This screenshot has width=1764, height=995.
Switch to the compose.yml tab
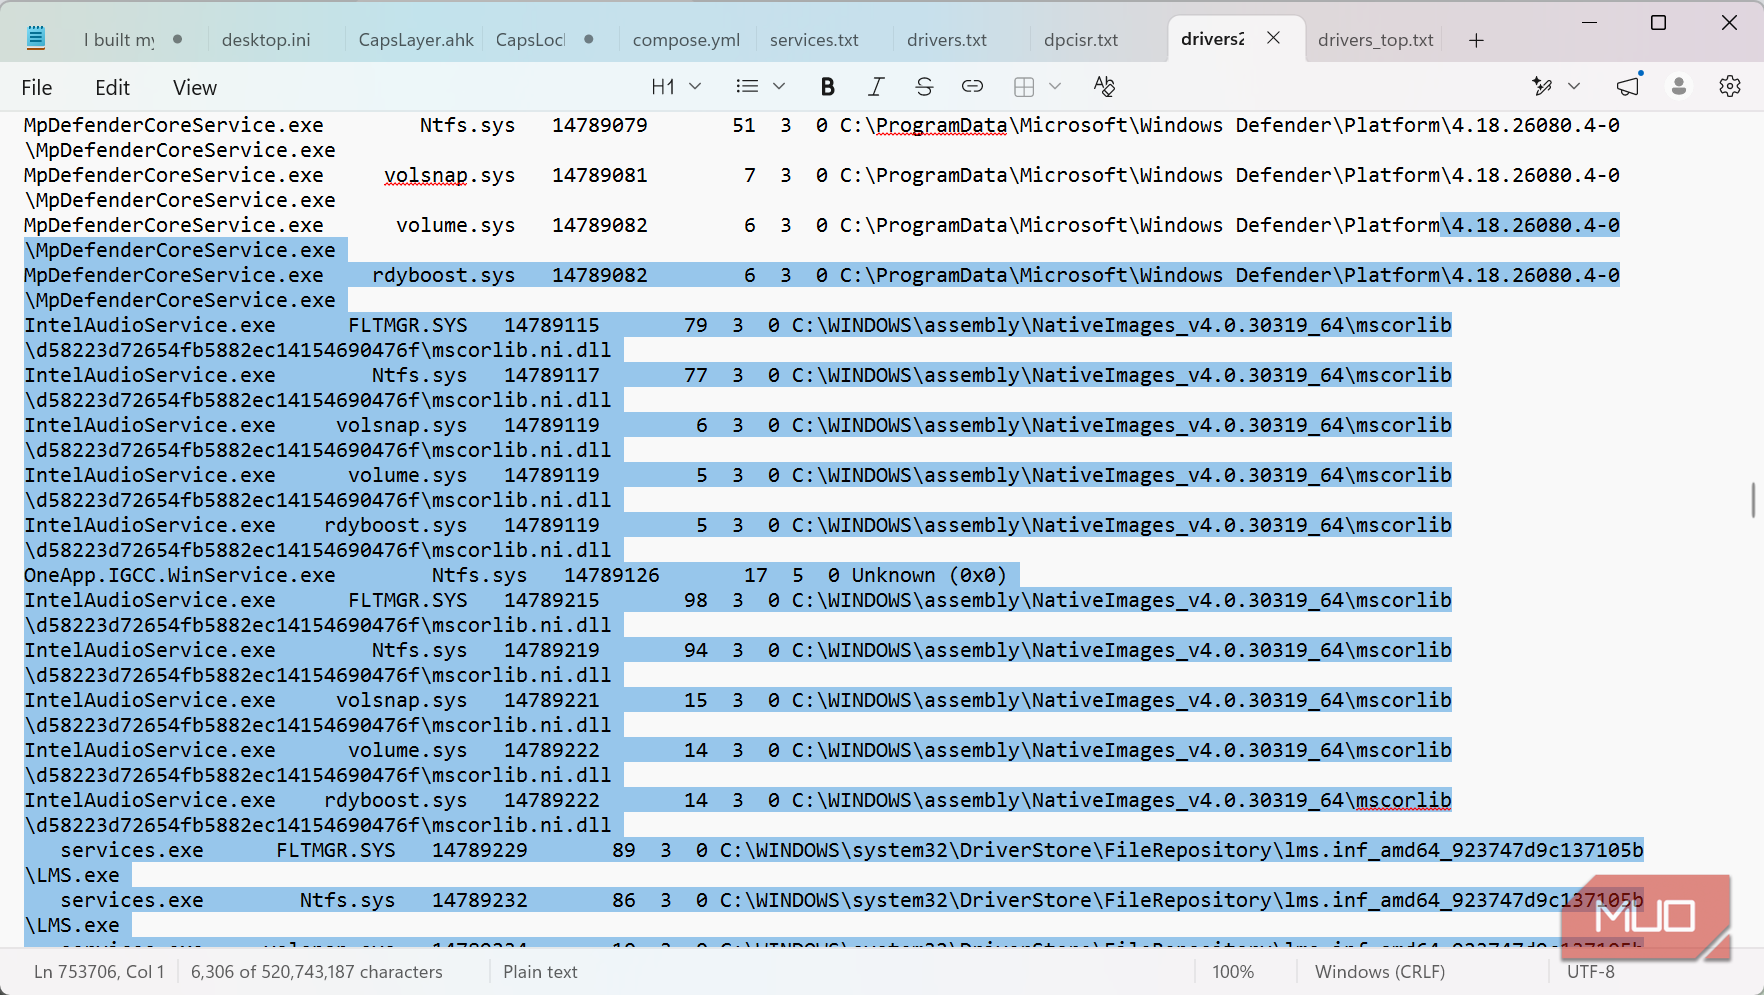point(686,40)
